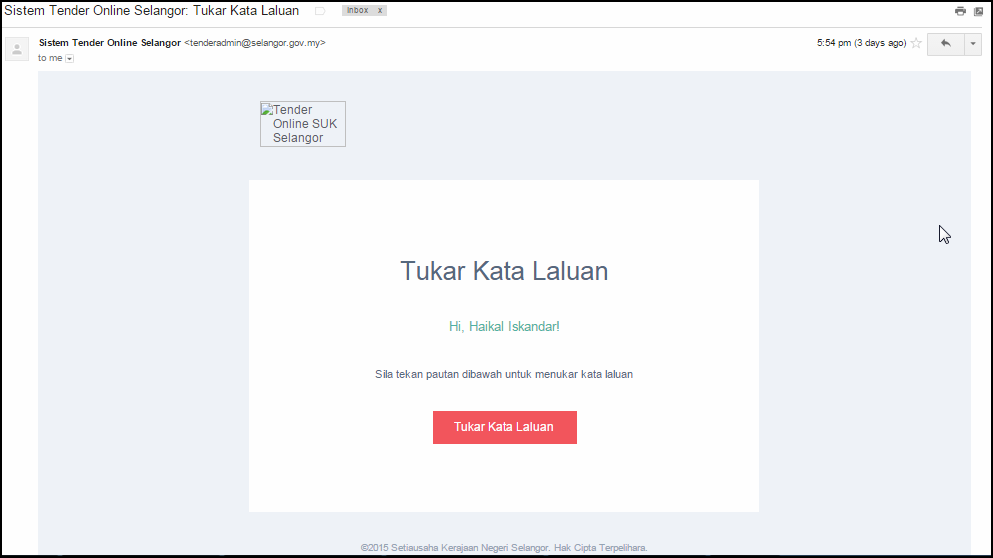Click the 'Sila tekan pautan dibawah' instruction text
993x558 pixels.
pyautogui.click(x=504, y=374)
